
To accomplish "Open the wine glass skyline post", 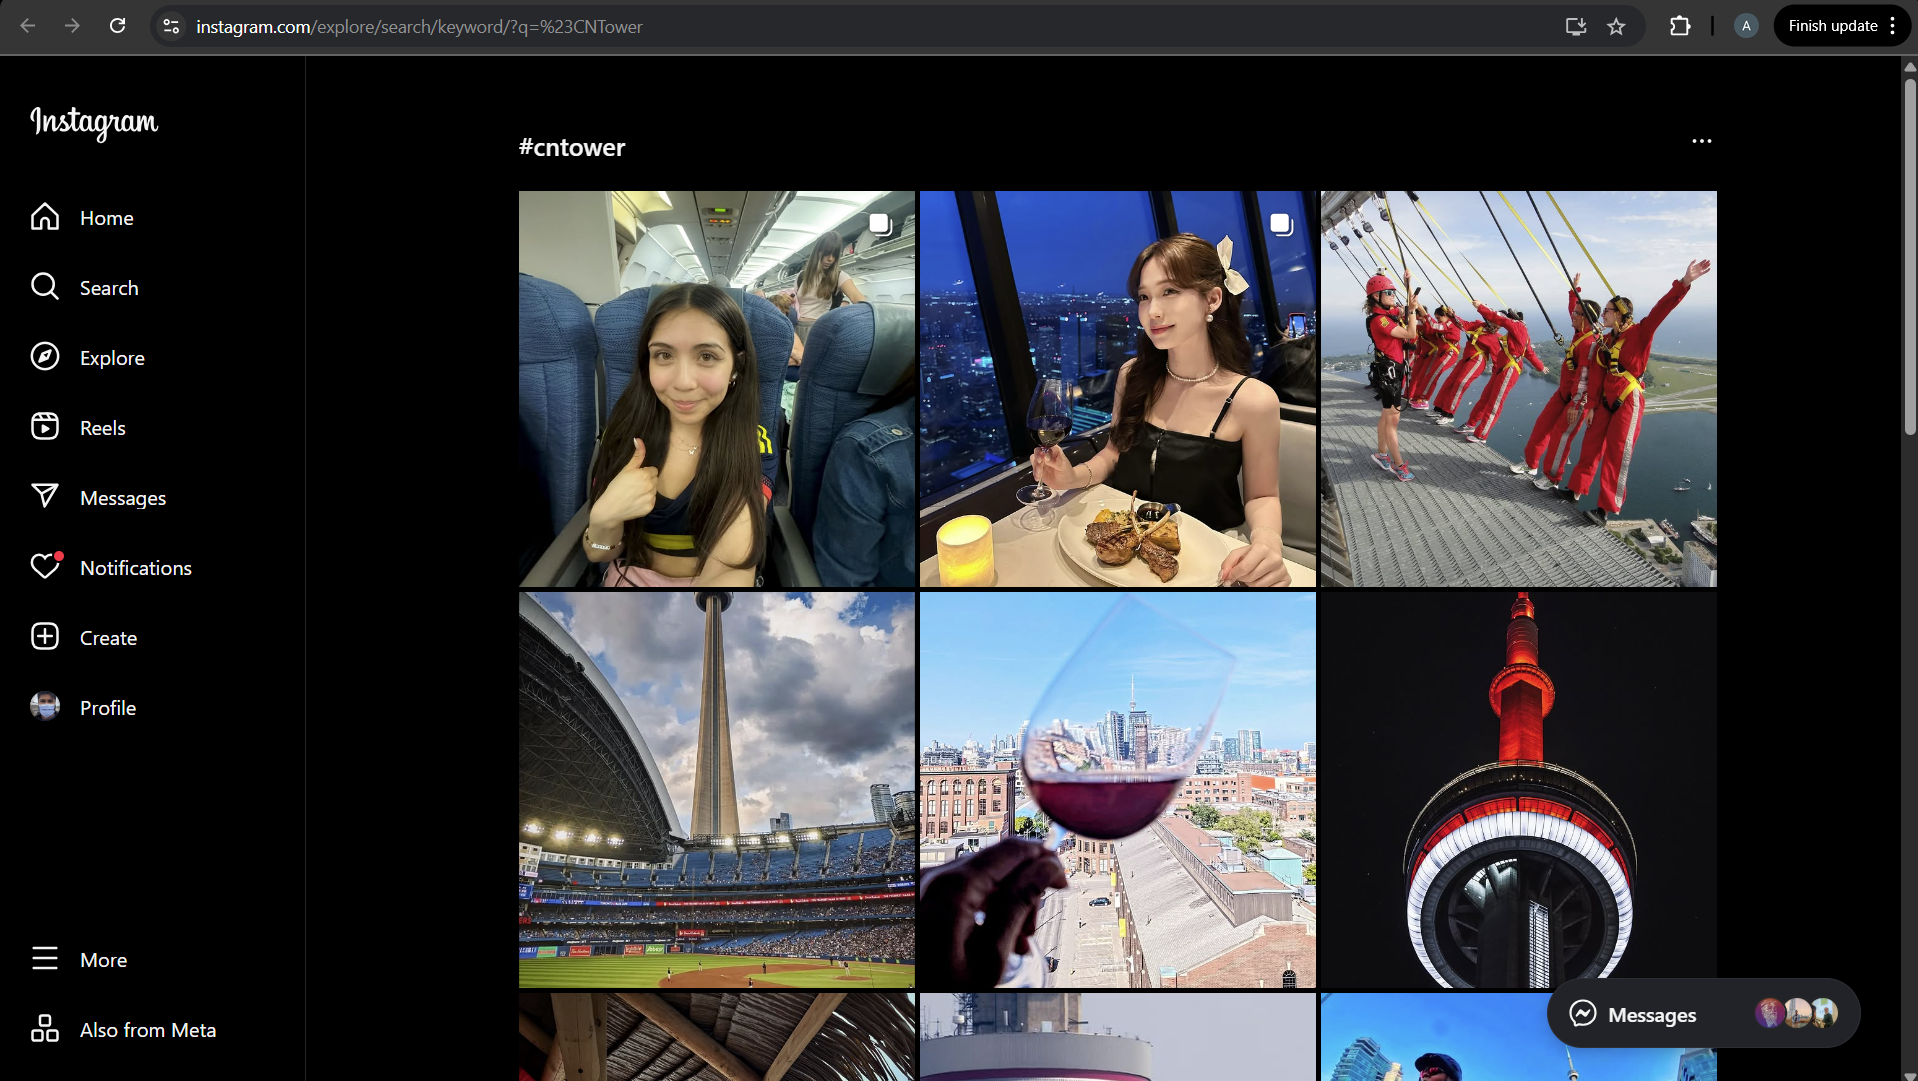I will pos(1117,790).
